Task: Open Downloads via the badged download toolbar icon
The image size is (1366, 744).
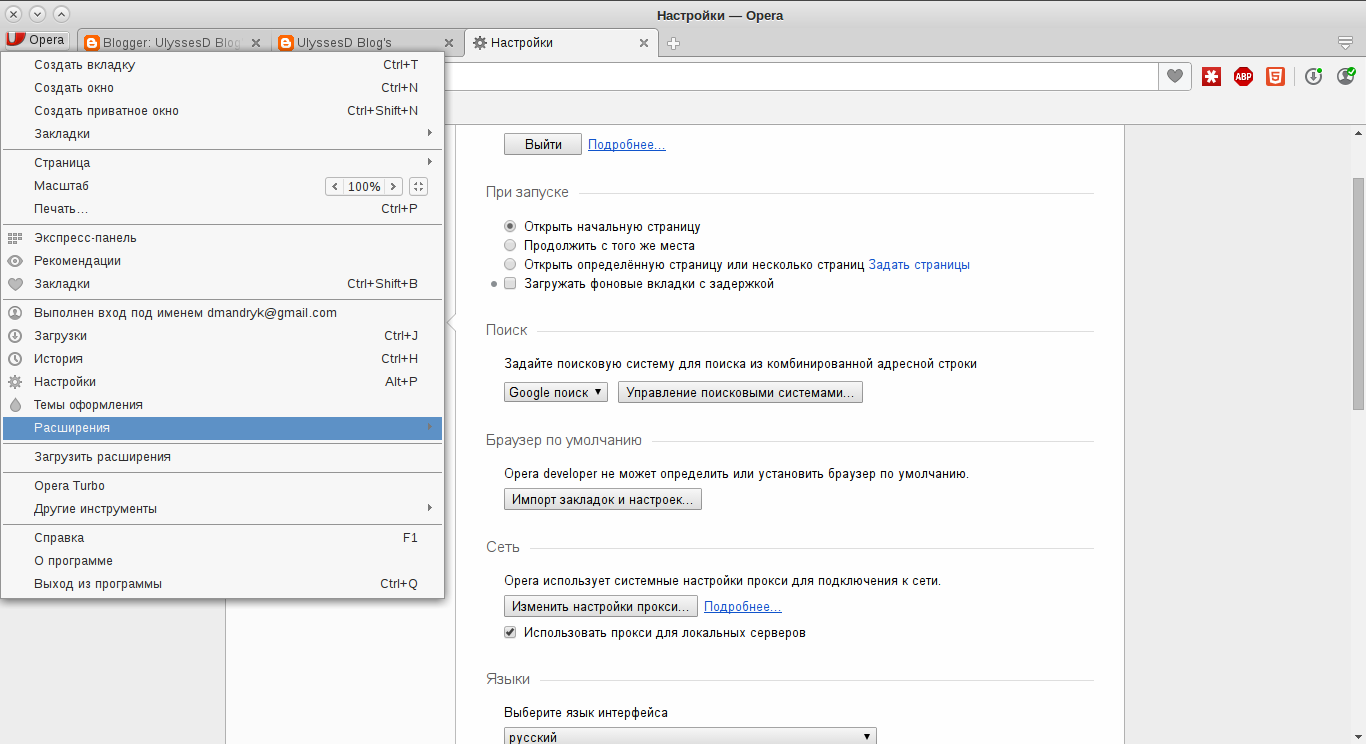Action: click(1313, 76)
